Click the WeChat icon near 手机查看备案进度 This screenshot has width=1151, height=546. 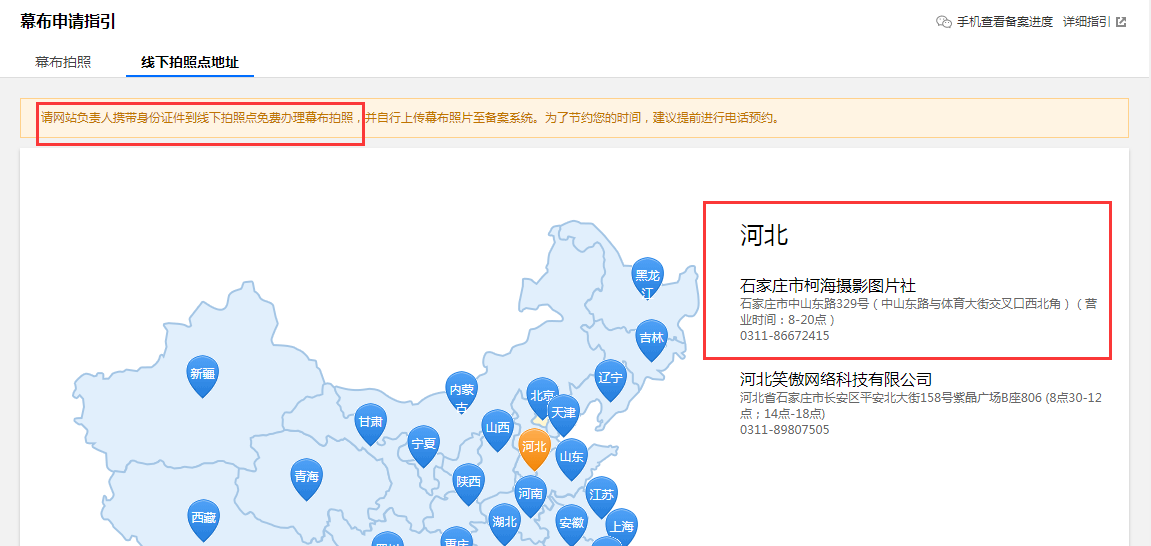pos(944,21)
